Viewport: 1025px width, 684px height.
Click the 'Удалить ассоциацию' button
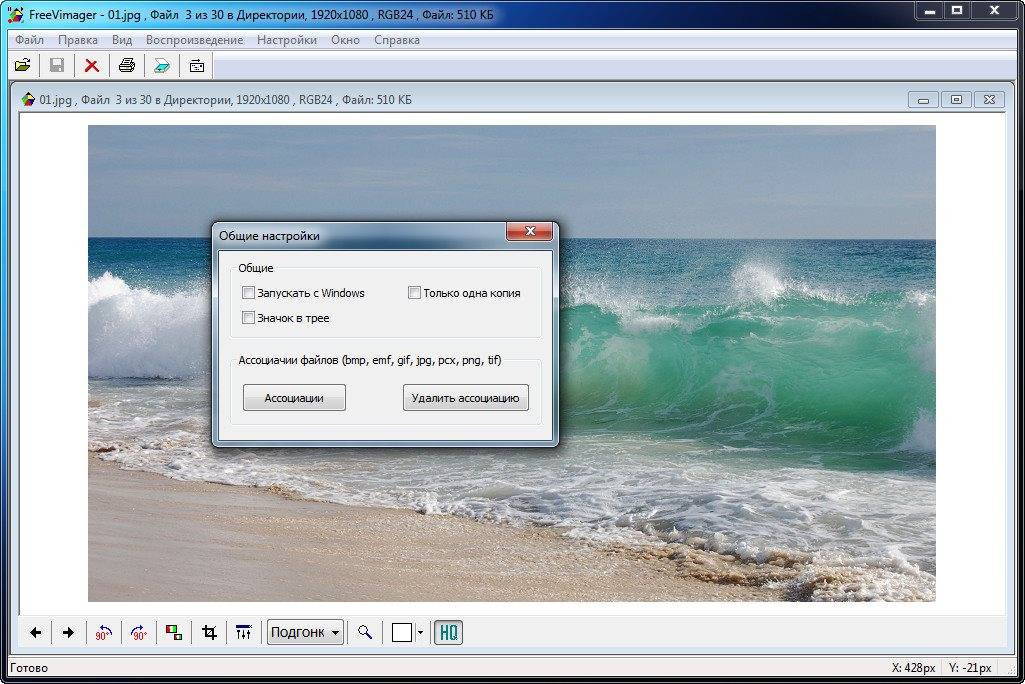click(x=465, y=398)
